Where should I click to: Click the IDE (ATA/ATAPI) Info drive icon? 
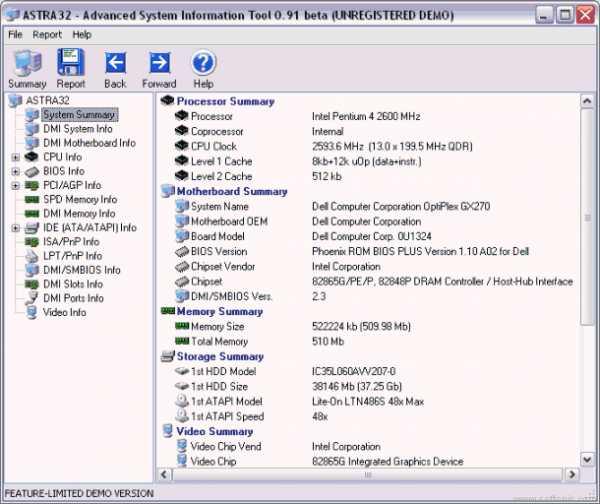point(32,228)
